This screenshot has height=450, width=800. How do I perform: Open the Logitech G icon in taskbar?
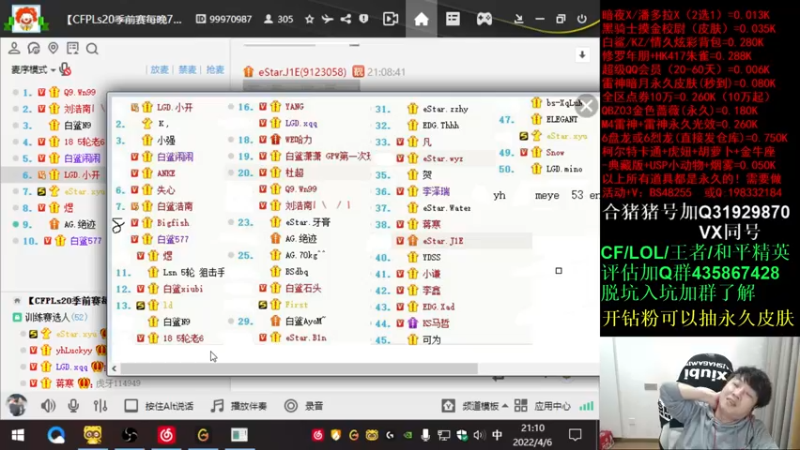pyautogui.click(x=203, y=435)
